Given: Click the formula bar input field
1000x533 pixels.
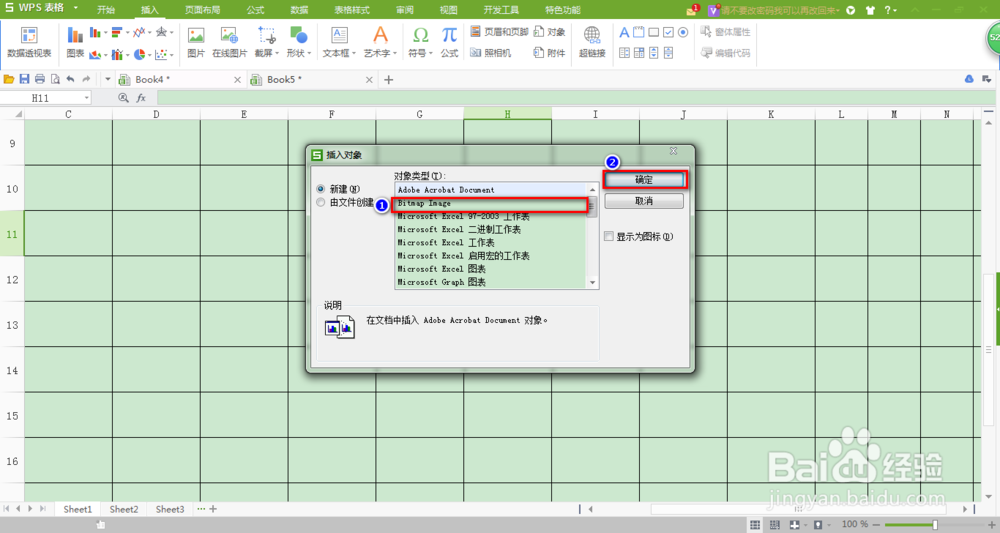Looking at the screenshot, I should [x=576, y=98].
